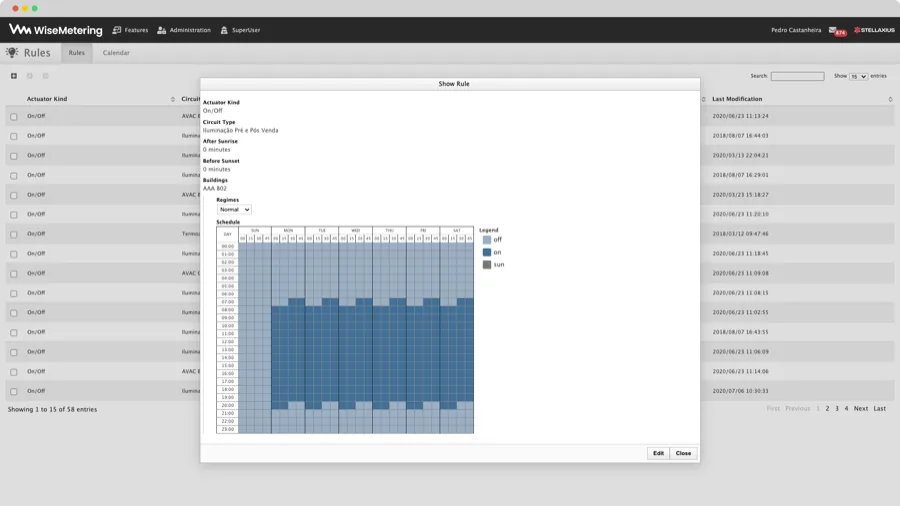Click the Actuator Kind column header

coord(47,99)
